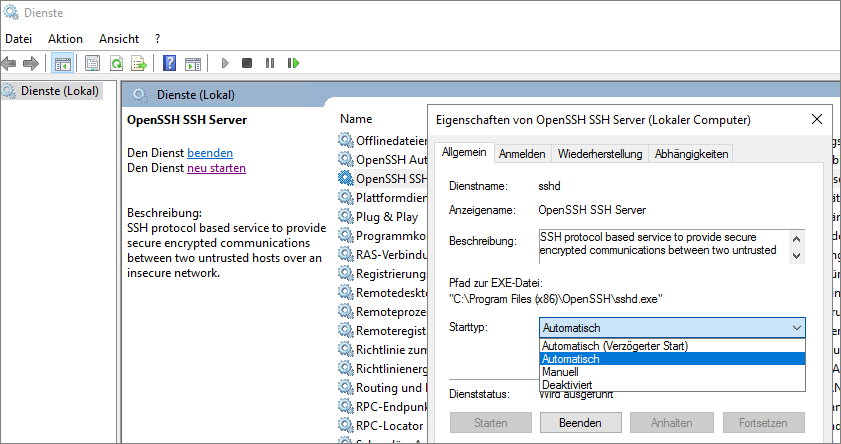
Task: Click the gear icon of Offlinedateien row
Action: pyautogui.click(x=346, y=140)
